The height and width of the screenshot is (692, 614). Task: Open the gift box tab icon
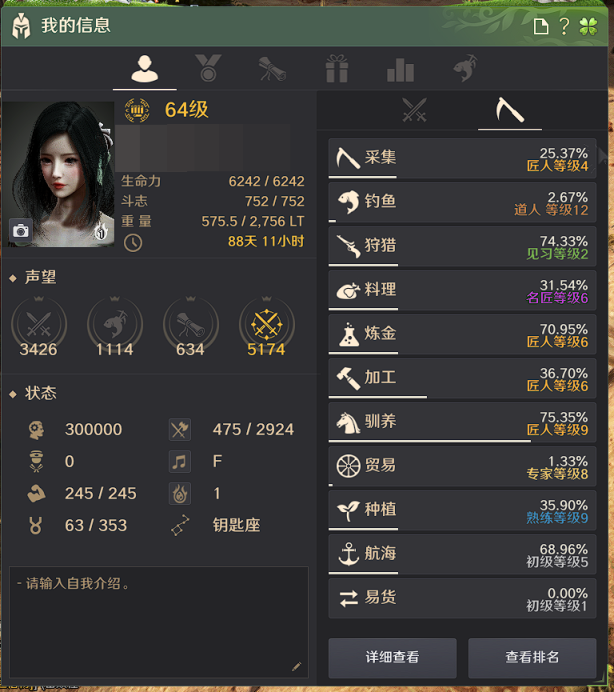pyautogui.click(x=337, y=68)
